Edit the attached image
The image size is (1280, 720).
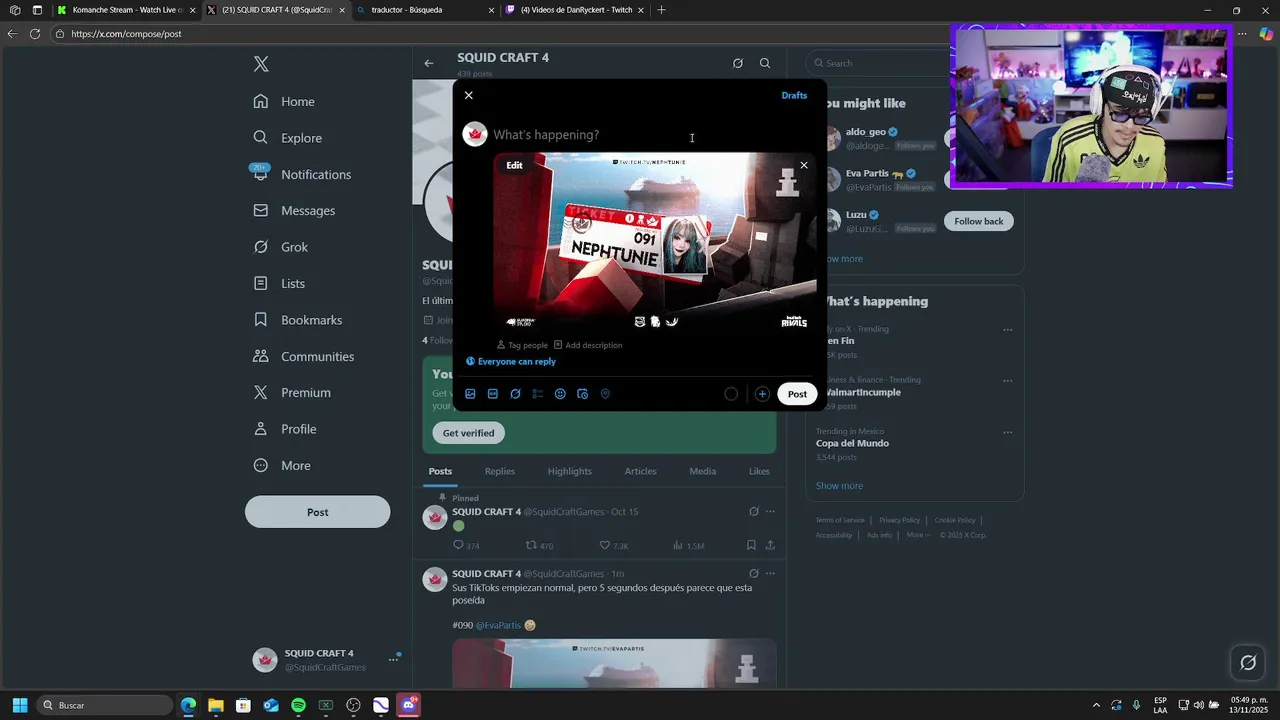pos(514,165)
